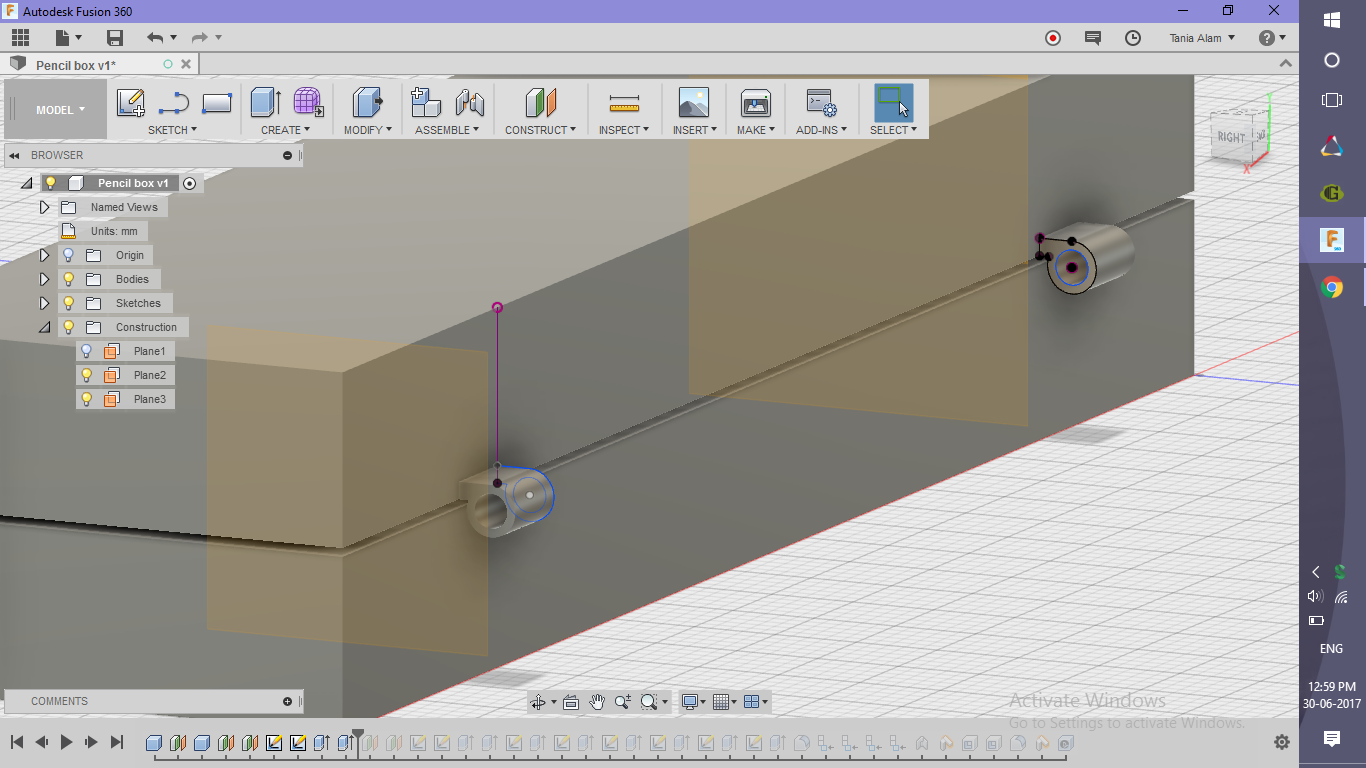The height and width of the screenshot is (768, 1366).
Task: Open the notifications comment icon in title bar
Action: pyautogui.click(x=1093, y=38)
